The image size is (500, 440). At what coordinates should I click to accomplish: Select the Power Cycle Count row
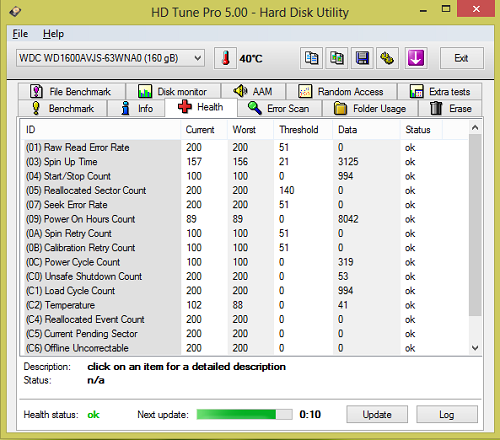tap(244, 262)
